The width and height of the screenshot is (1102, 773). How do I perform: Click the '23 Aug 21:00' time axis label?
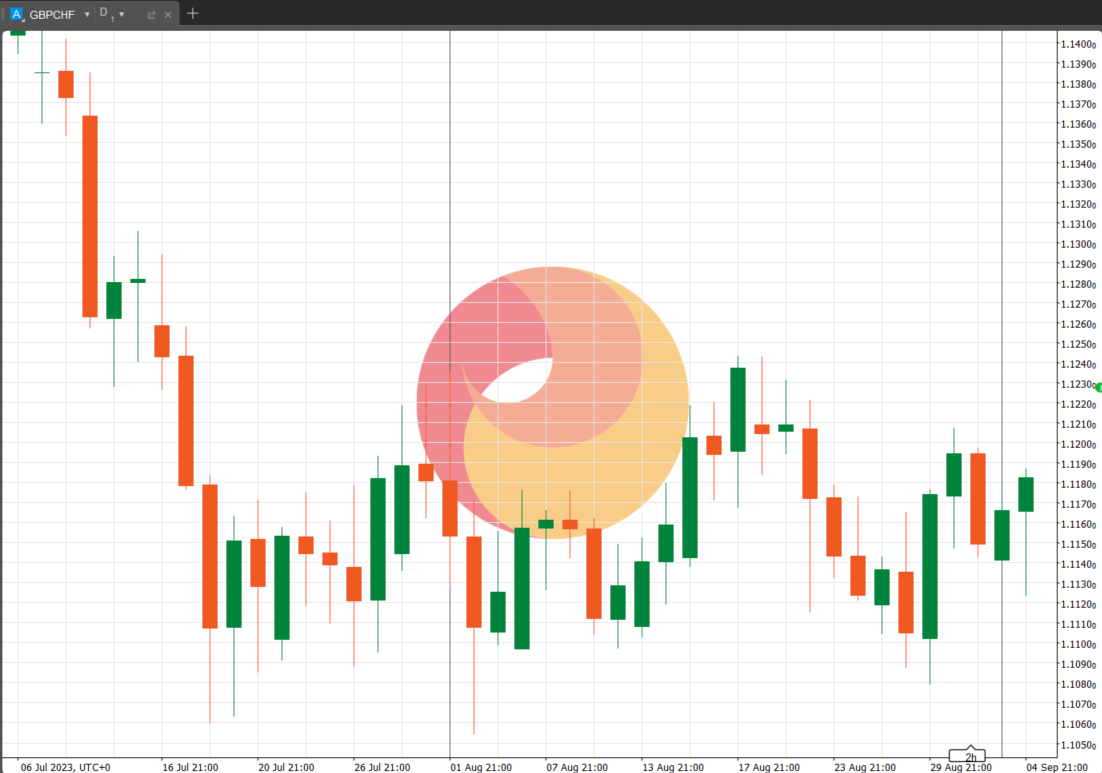point(864,767)
